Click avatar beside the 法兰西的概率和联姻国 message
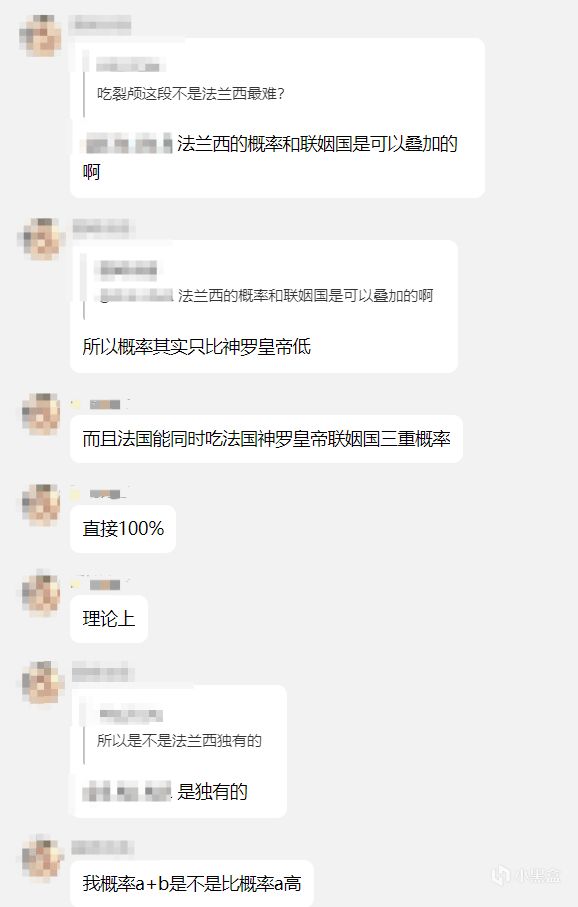This screenshot has height=907, width=578. (x=40, y=35)
